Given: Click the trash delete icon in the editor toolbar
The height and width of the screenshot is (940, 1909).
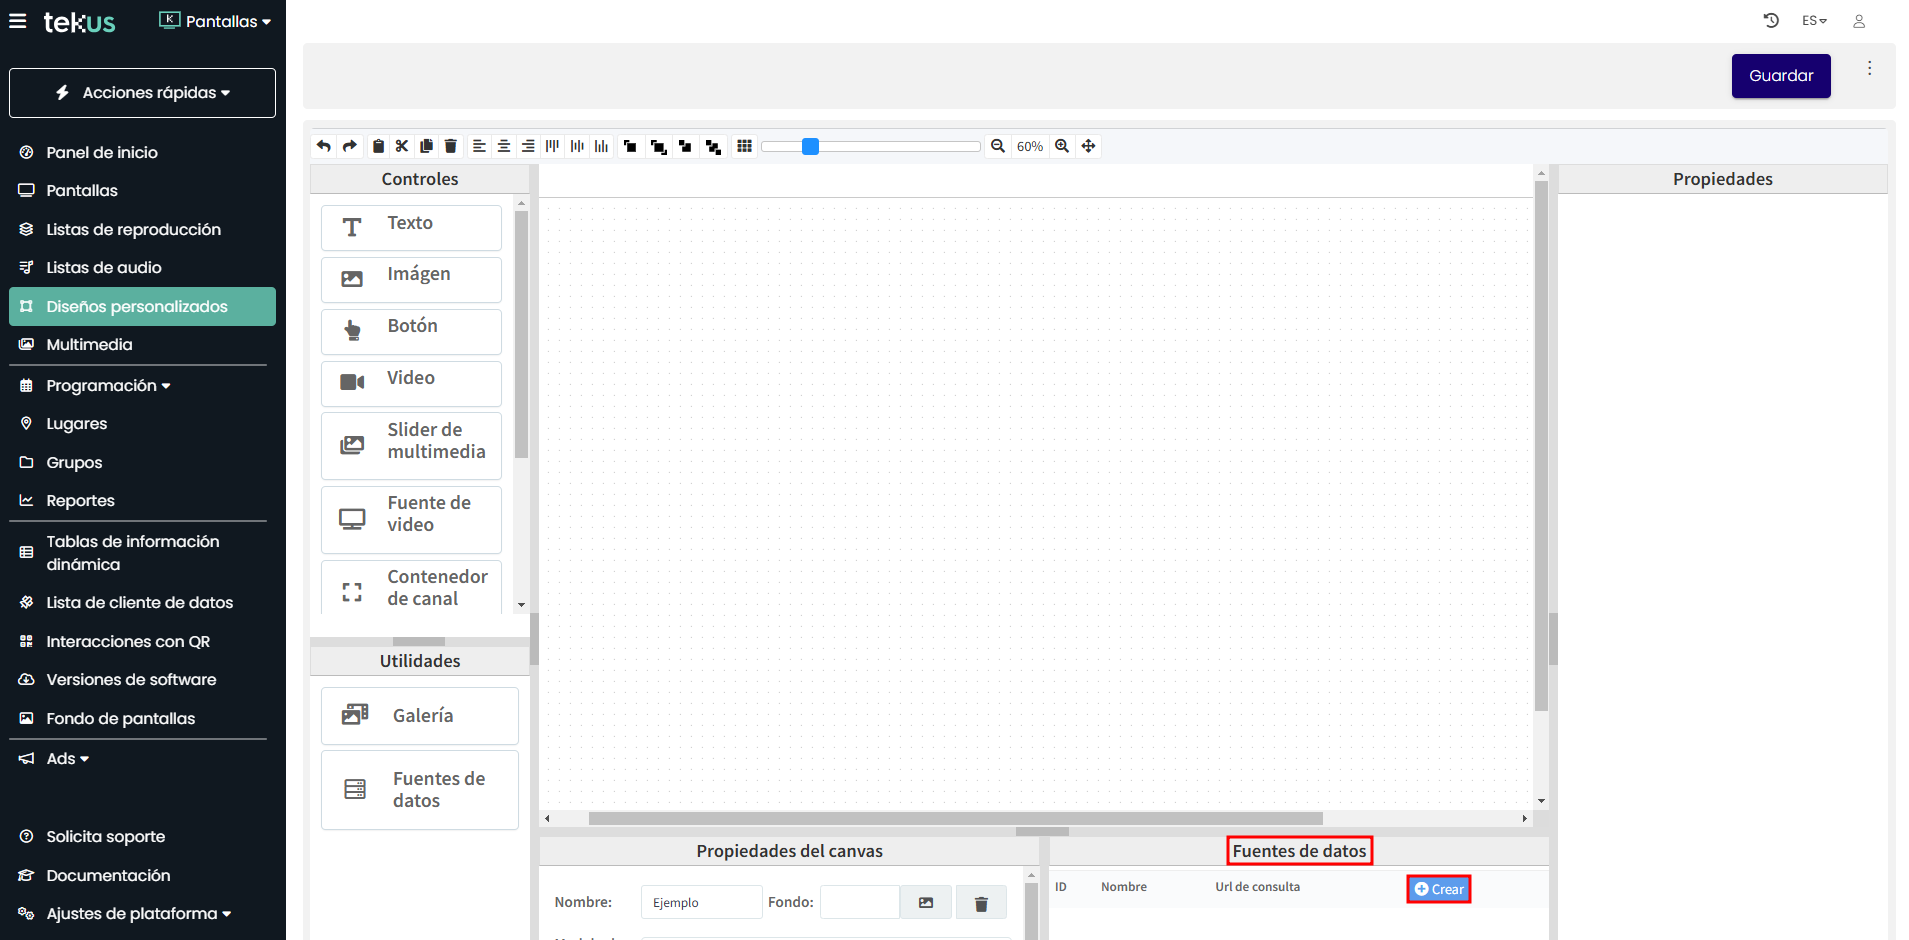Looking at the screenshot, I should pyautogui.click(x=451, y=146).
